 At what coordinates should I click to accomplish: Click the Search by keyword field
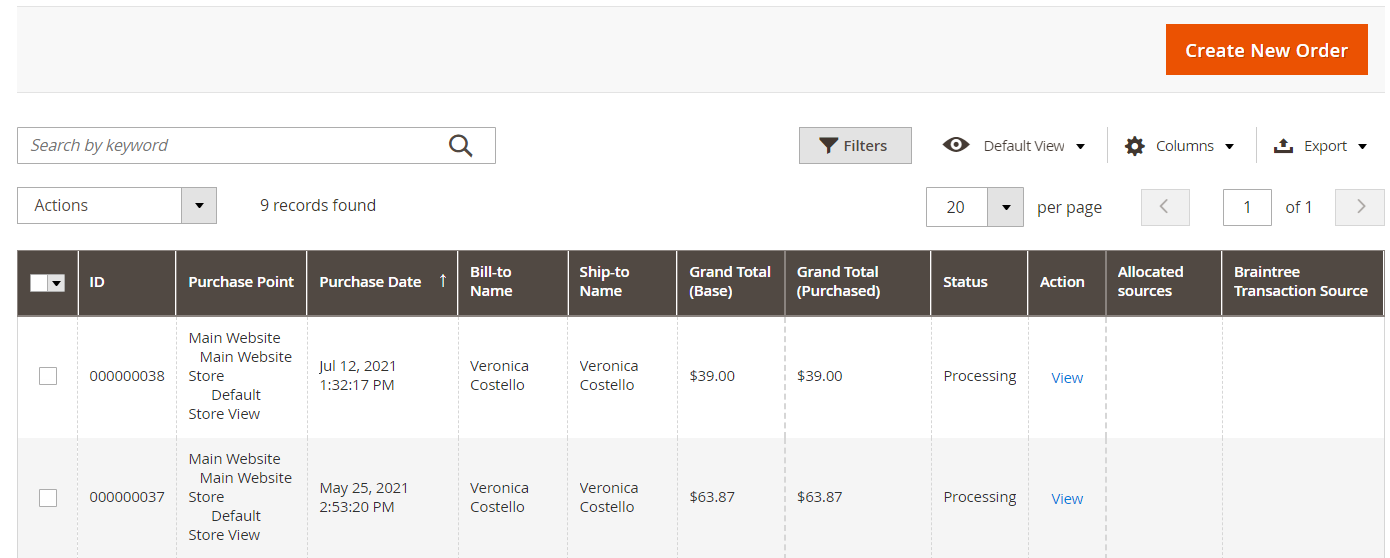(x=230, y=146)
